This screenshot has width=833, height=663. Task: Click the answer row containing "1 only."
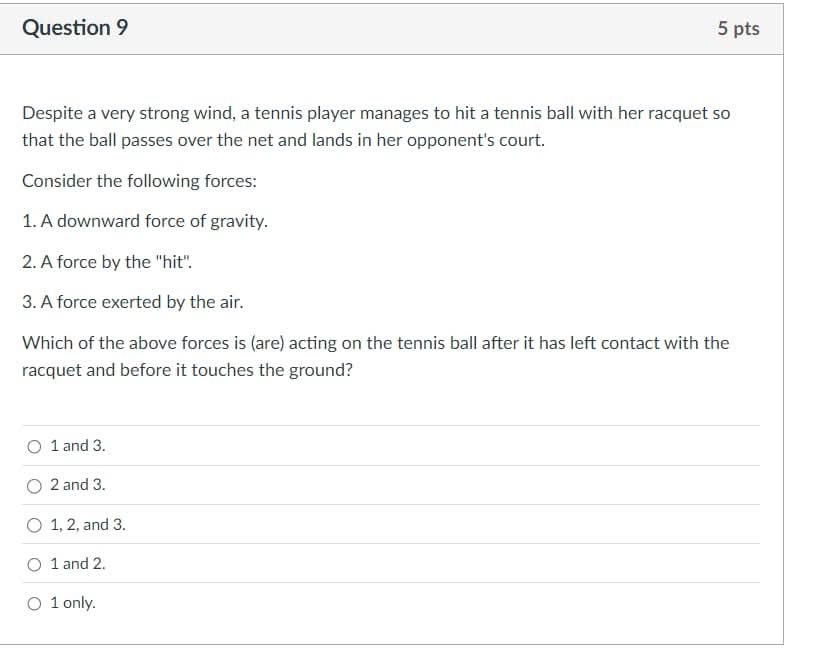pyautogui.click(x=390, y=602)
